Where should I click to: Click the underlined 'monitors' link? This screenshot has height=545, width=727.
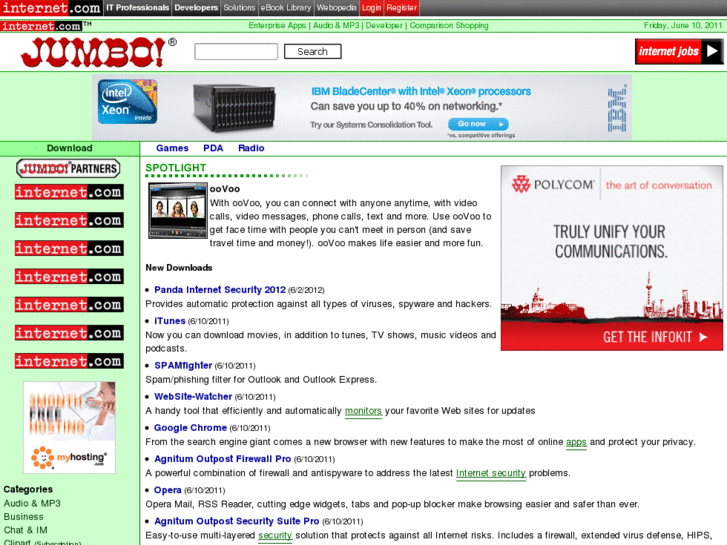pos(363,411)
